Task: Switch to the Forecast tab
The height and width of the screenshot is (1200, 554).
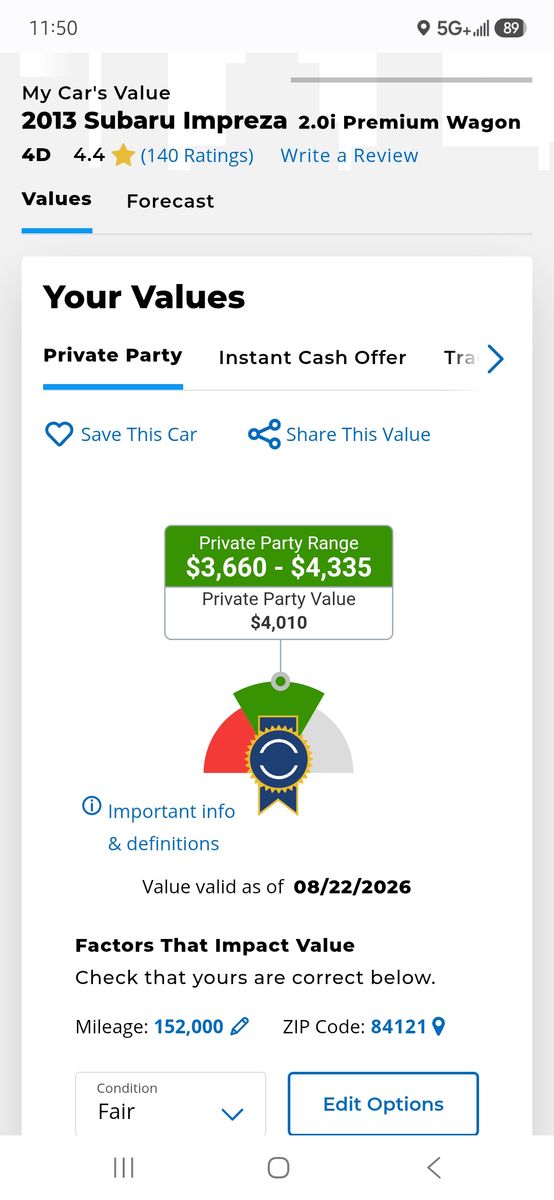Action: 170,201
